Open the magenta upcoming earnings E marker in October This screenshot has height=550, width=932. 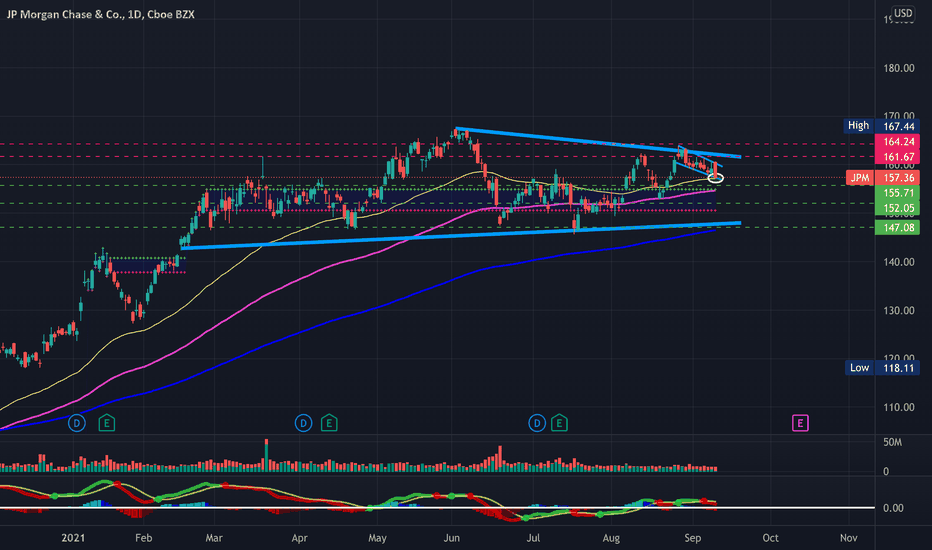[801, 423]
